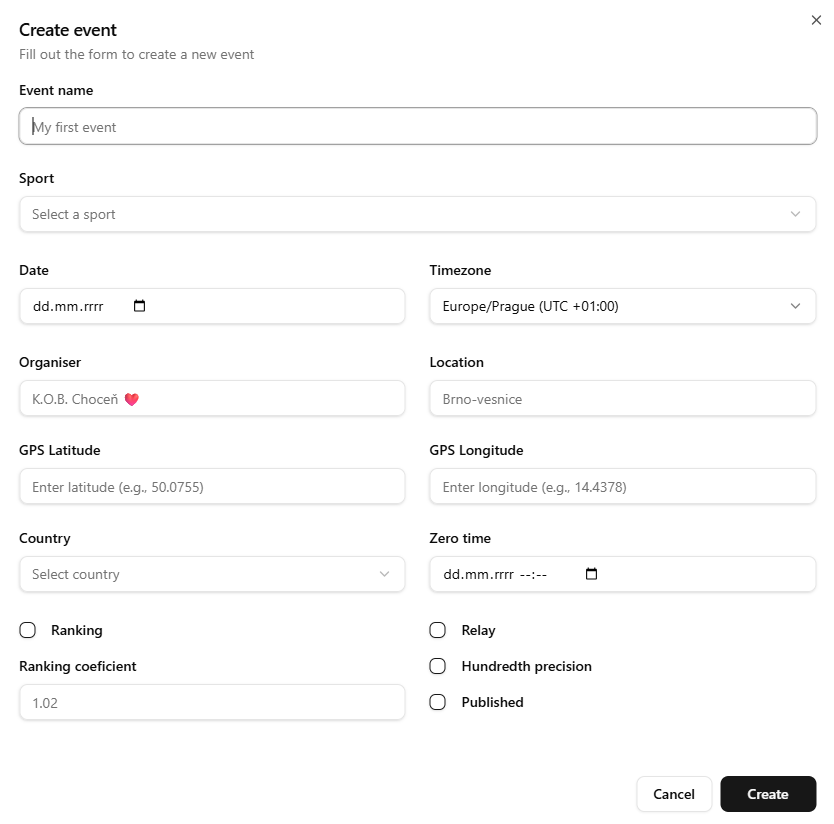Click the Country dropdown chevron
834x824 pixels.
tap(384, 574)
